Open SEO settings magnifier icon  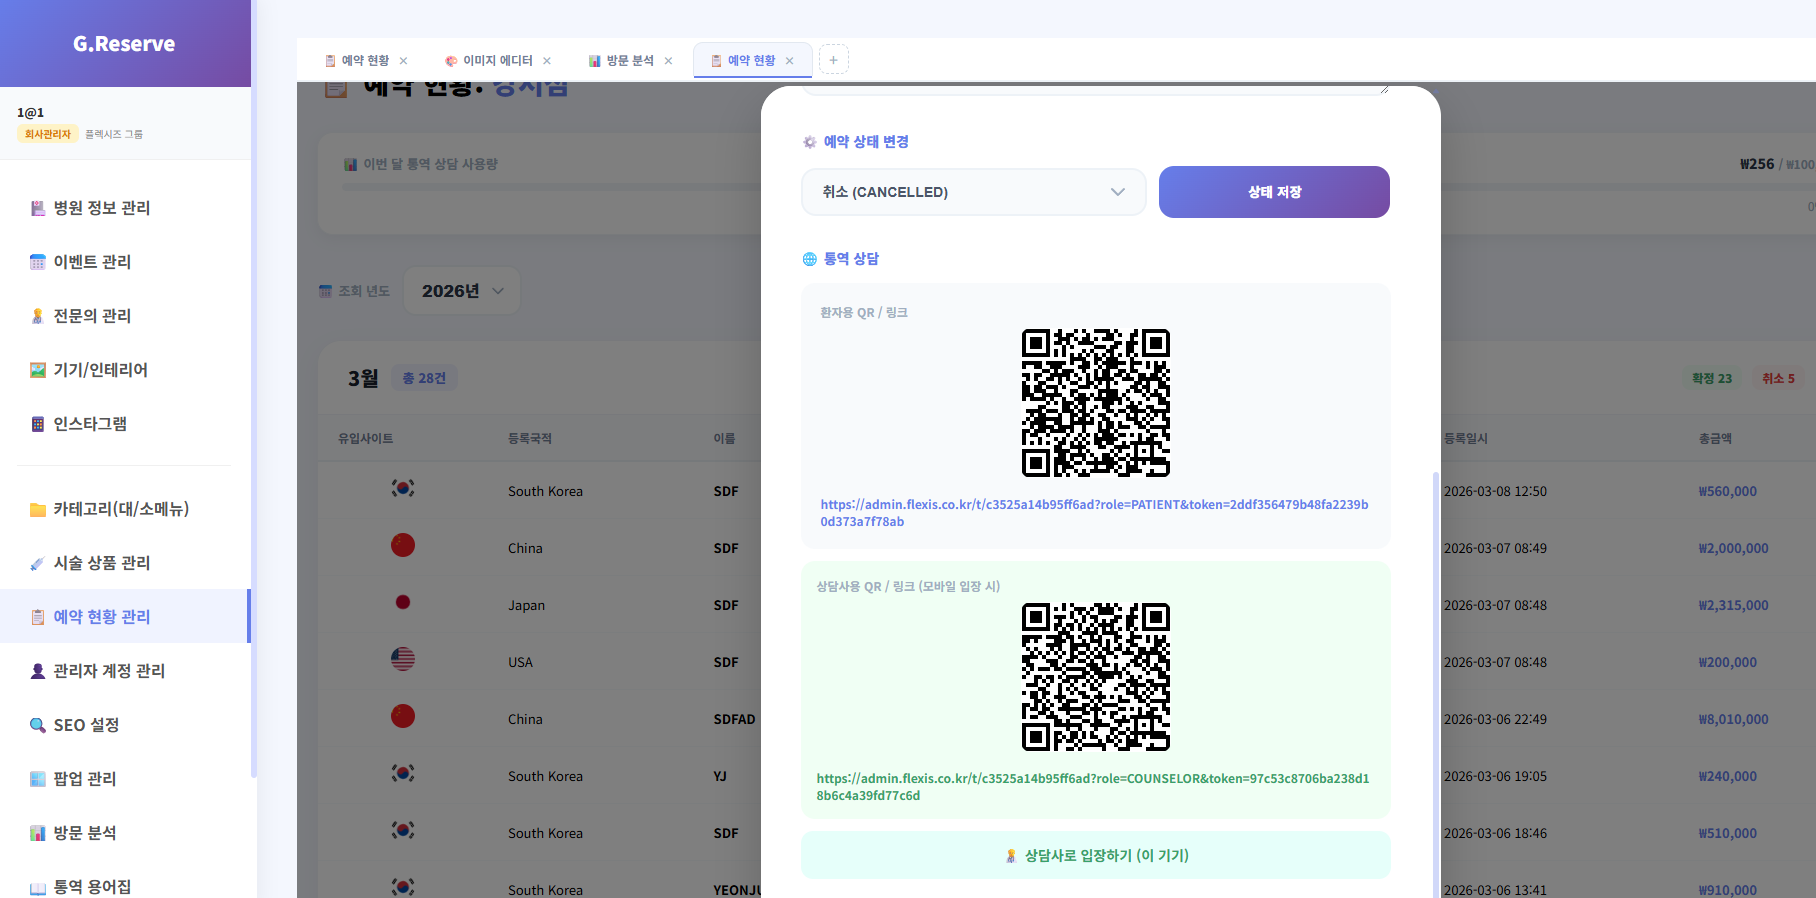pos(38,725)
